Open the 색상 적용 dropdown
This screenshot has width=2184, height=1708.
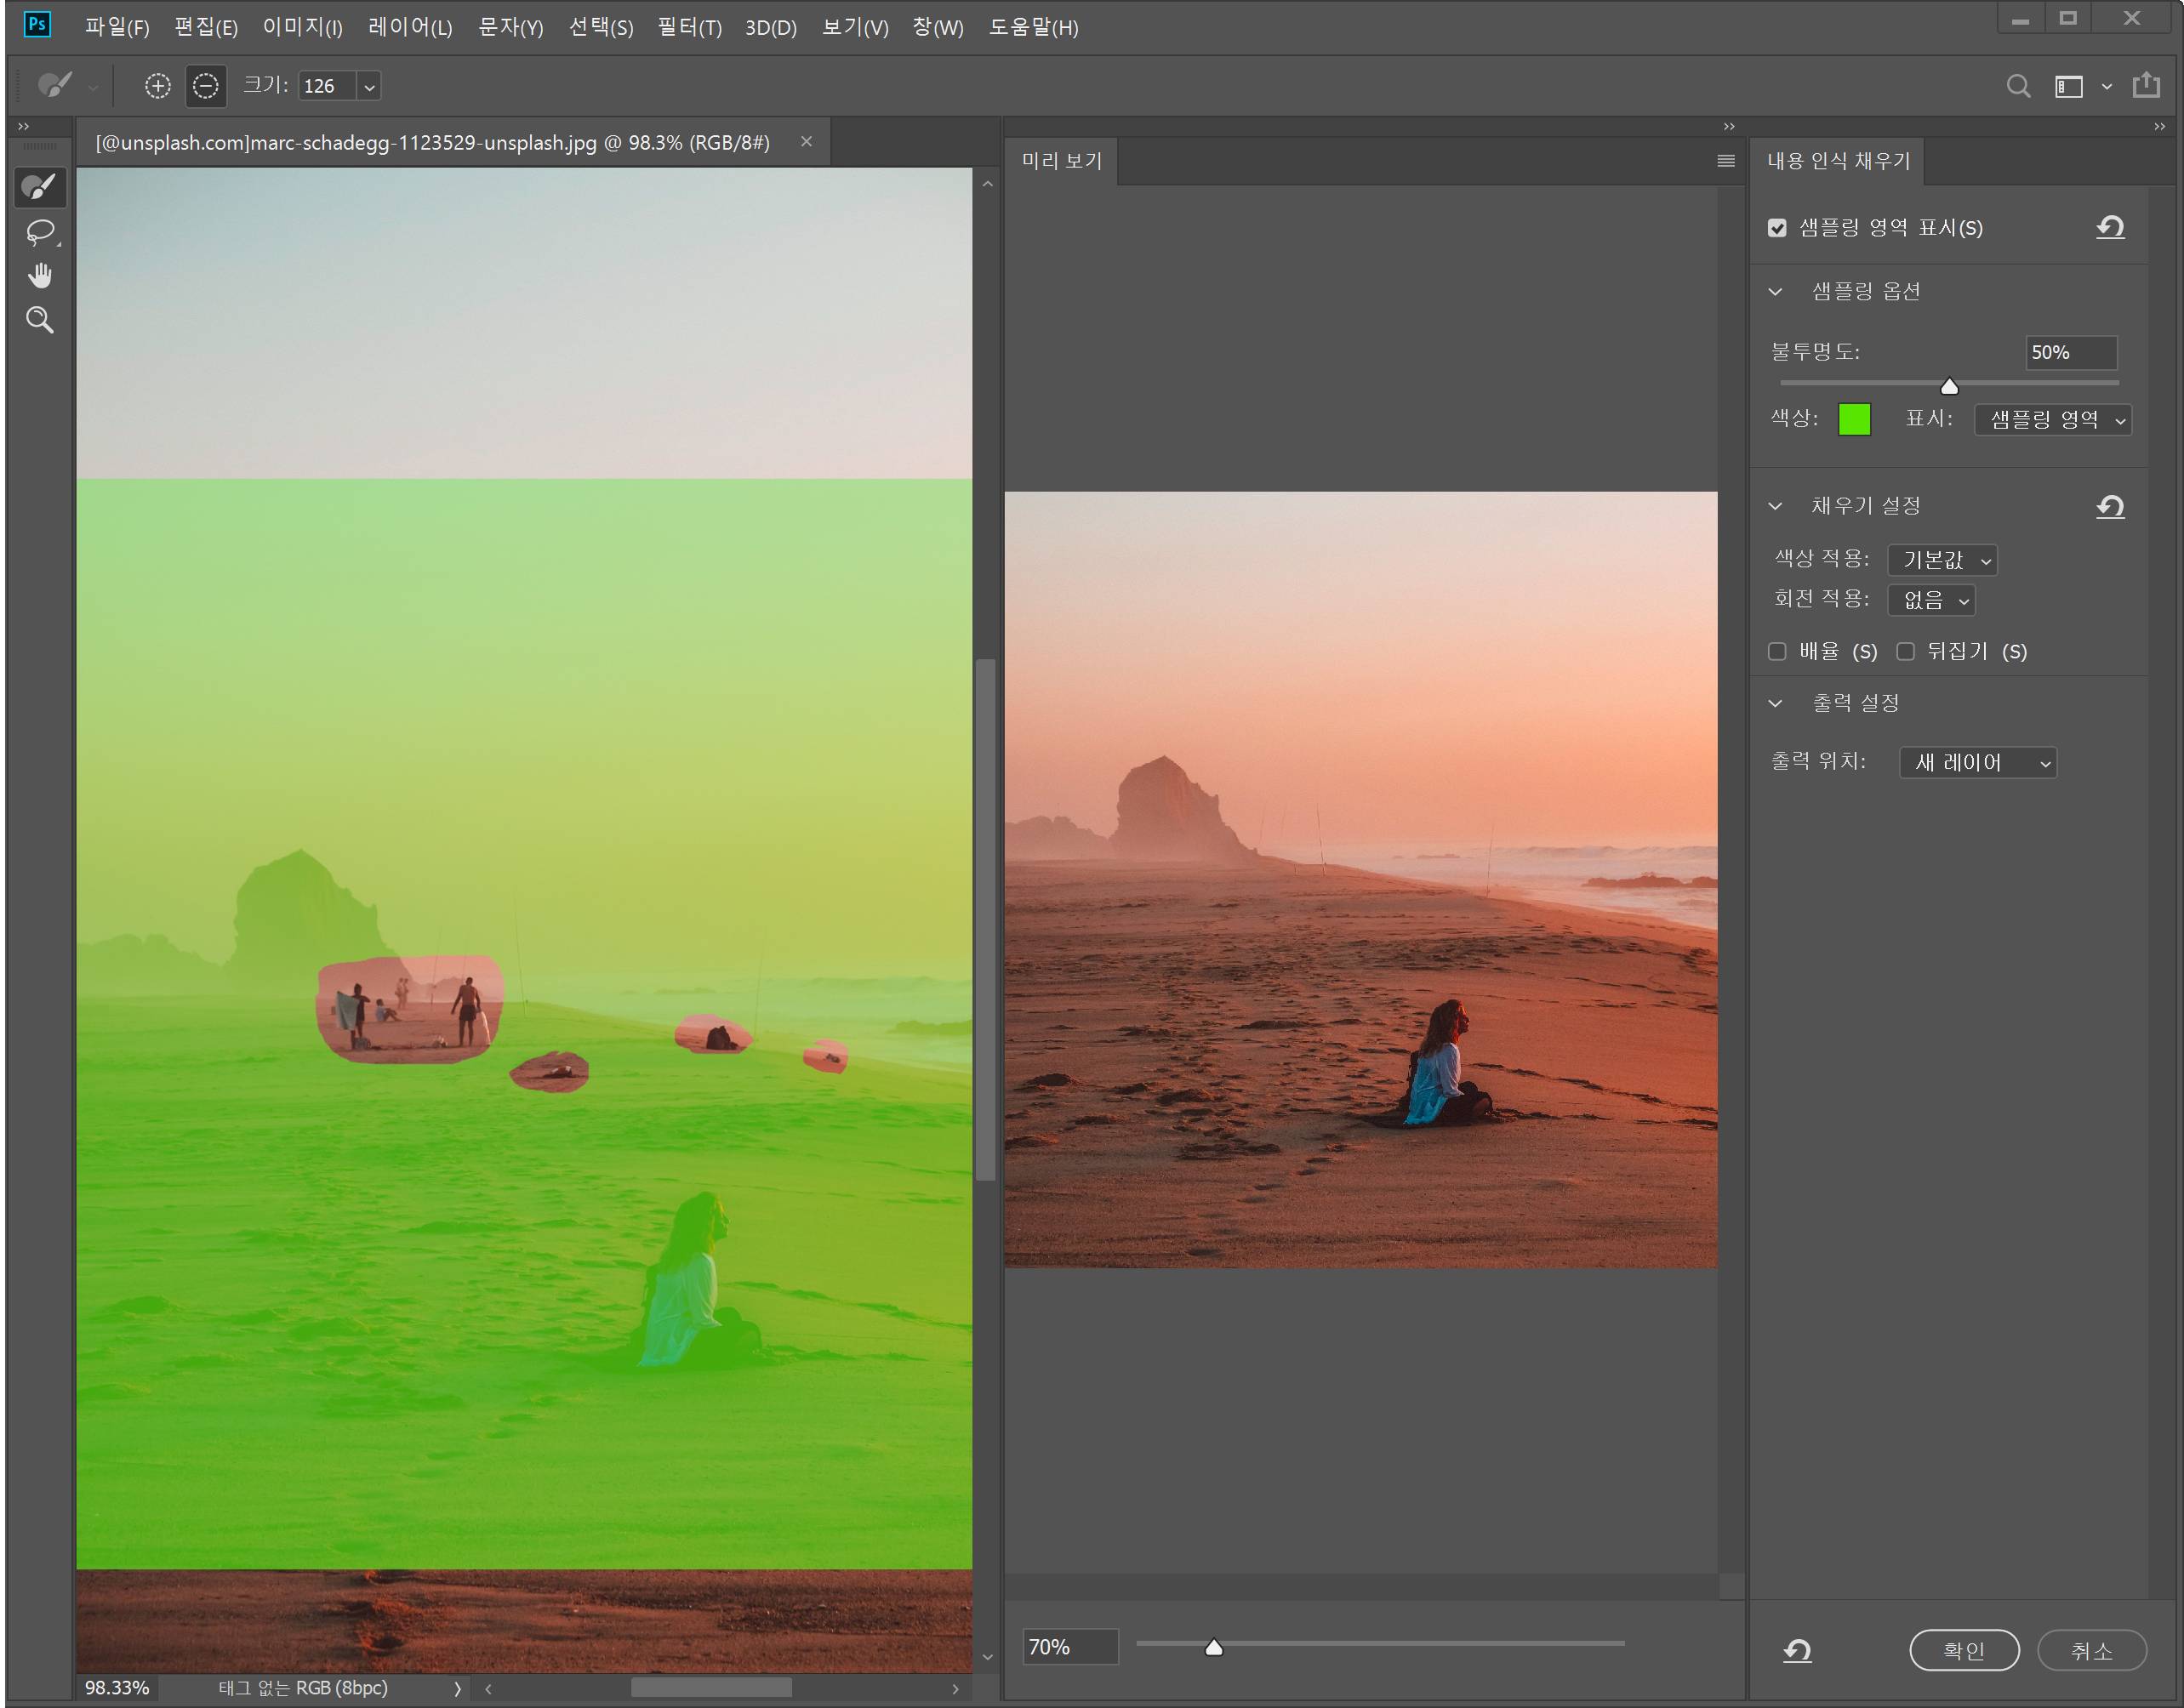1942,560
